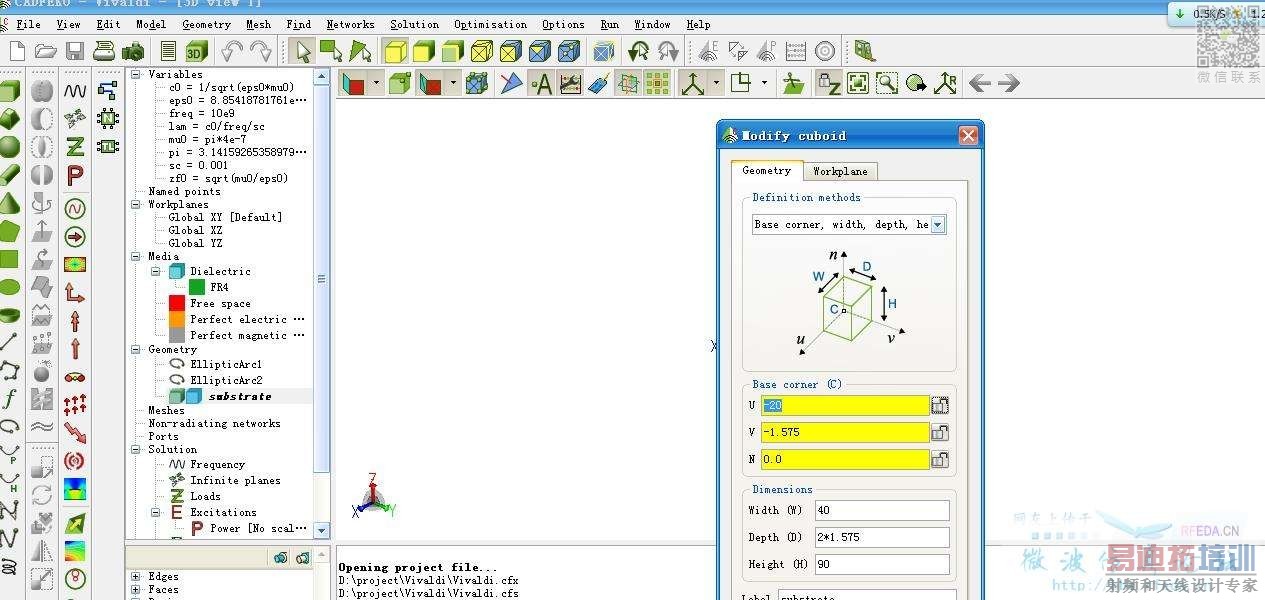Open the File menu
The height and width of the screenshot is (600, 1265).
tap(29, 24)
